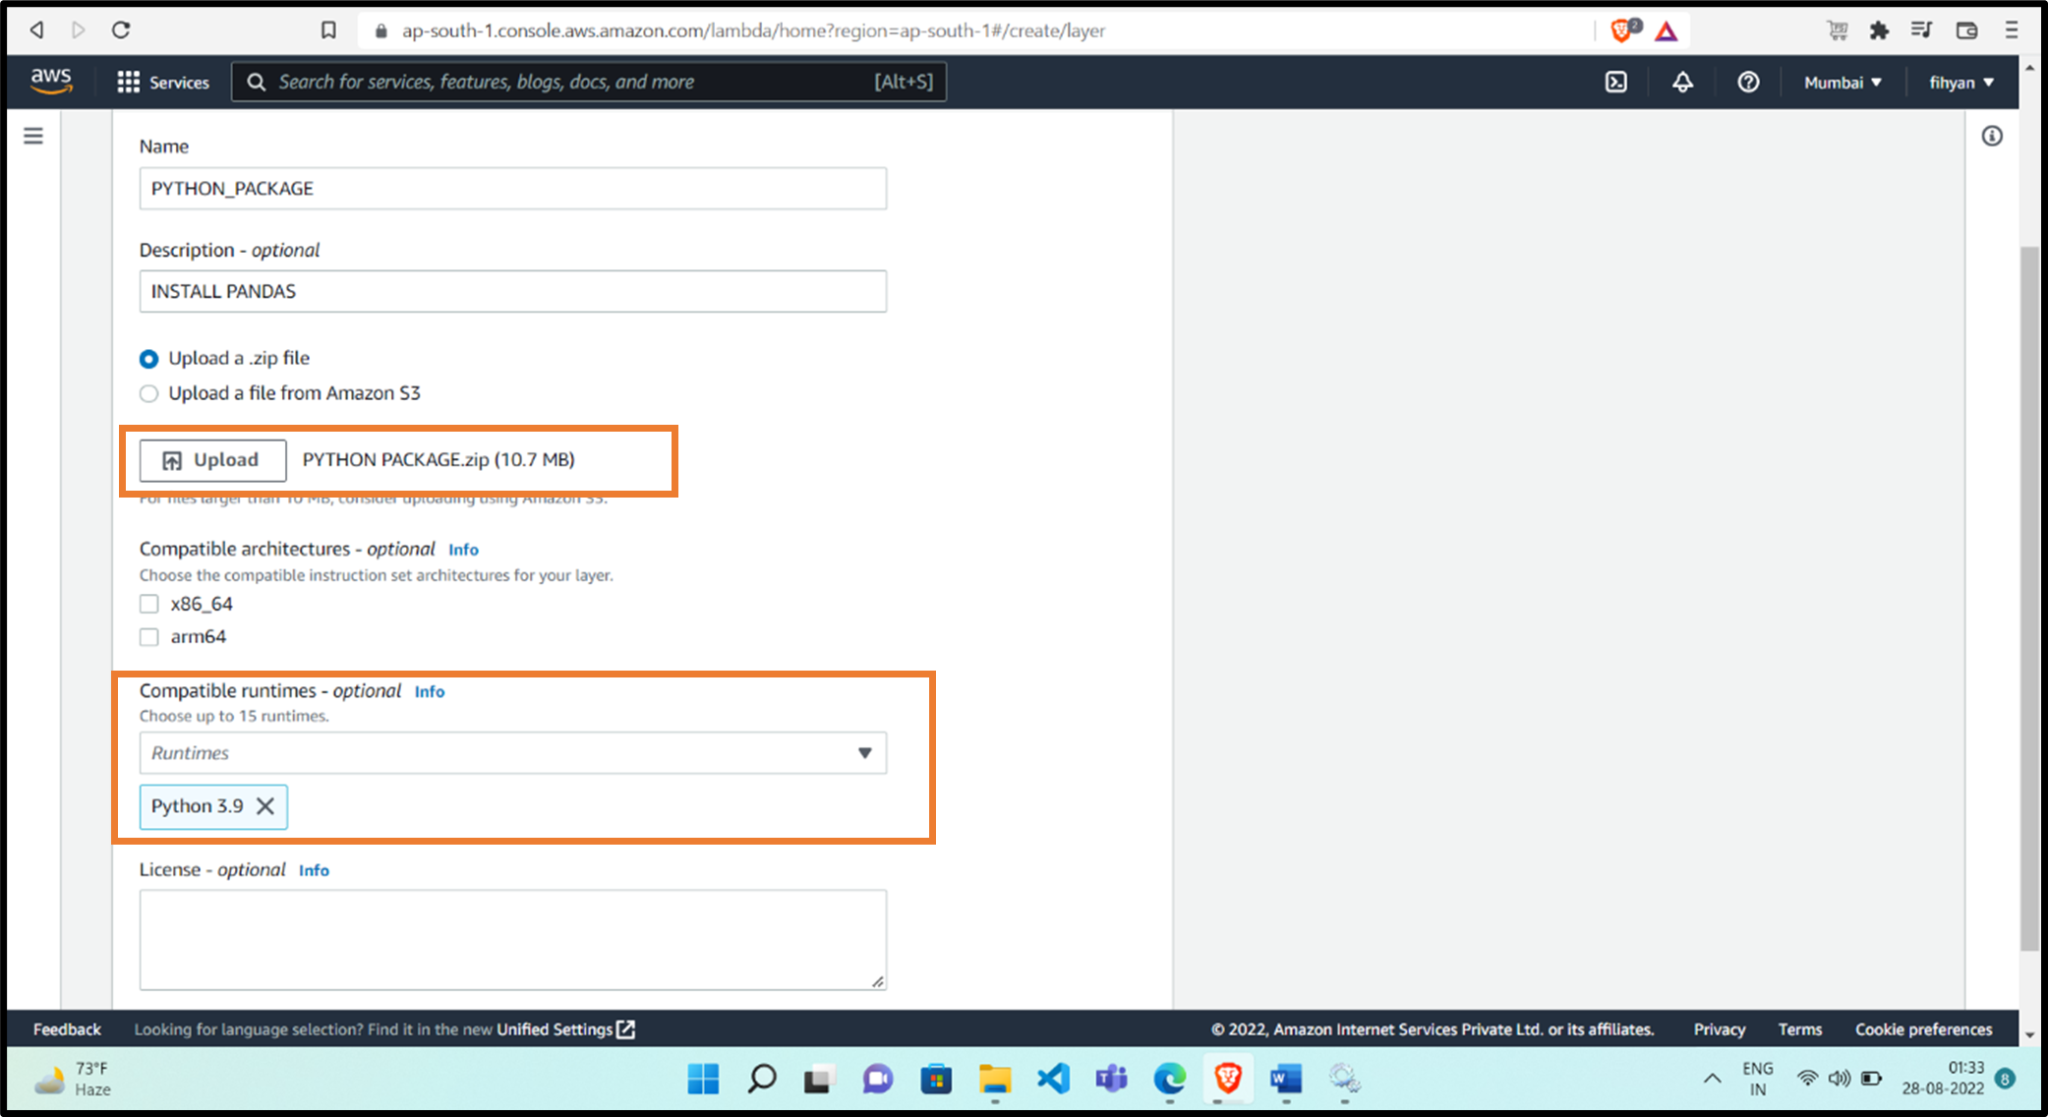Check the arm64 architecture box
The height and width of the screenshot is (1117, 2048).
tap(149, 637)
